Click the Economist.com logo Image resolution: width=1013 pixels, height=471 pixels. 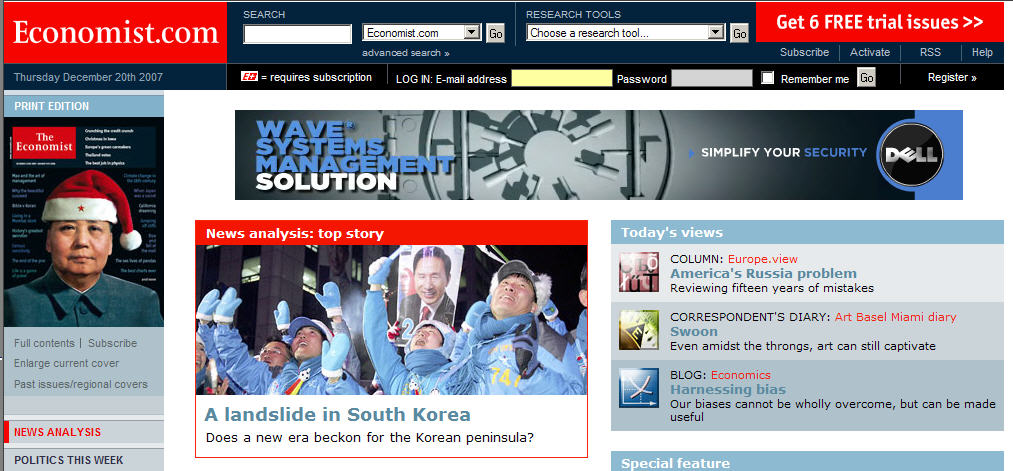coord(115,32)
